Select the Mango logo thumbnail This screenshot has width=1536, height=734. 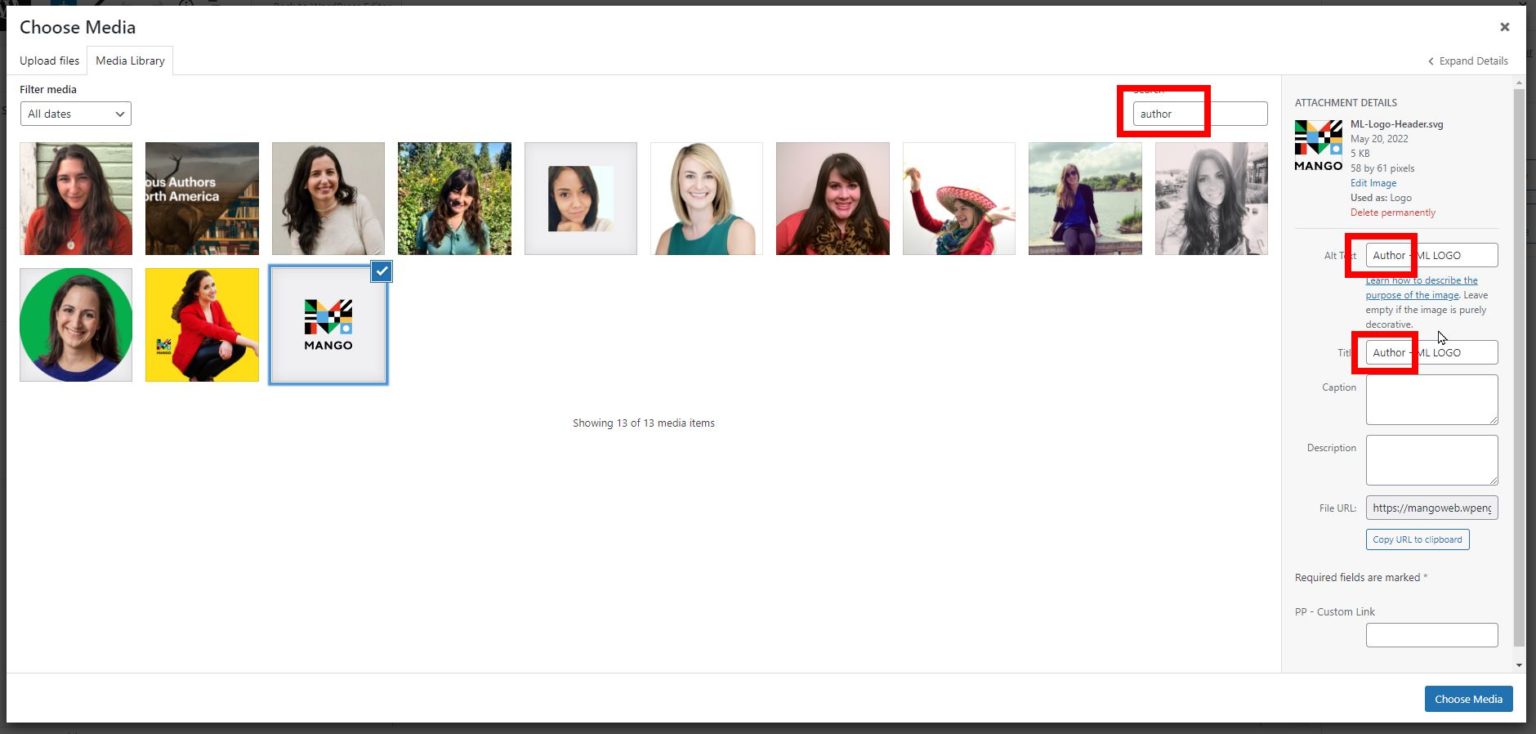(328, 326)
